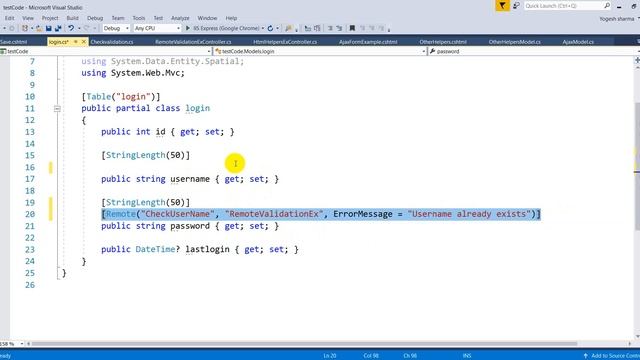The height and width of the screenshot is (360, 640).
Task: Toggle a bookmark with the bookmark icon
Action: (352, 28)
